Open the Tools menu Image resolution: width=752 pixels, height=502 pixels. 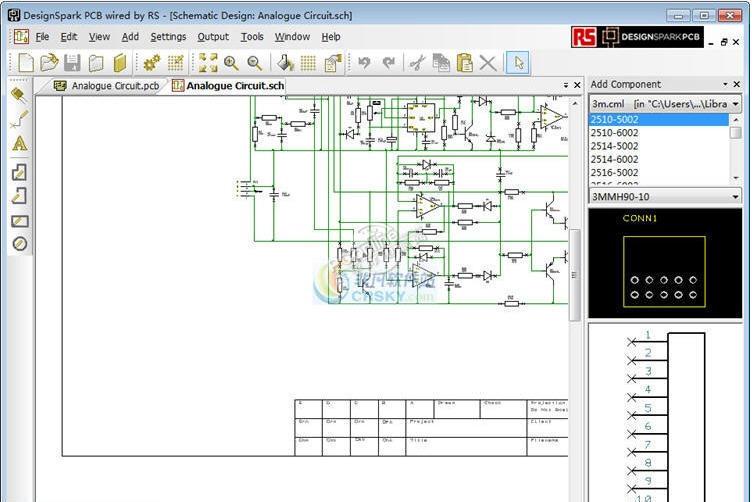click(252, 37)
